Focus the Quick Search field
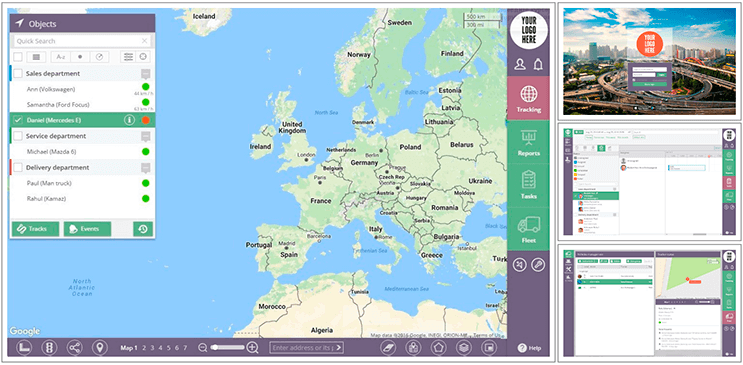Viewport: 743px width, 365px height. tap(82, 41)
